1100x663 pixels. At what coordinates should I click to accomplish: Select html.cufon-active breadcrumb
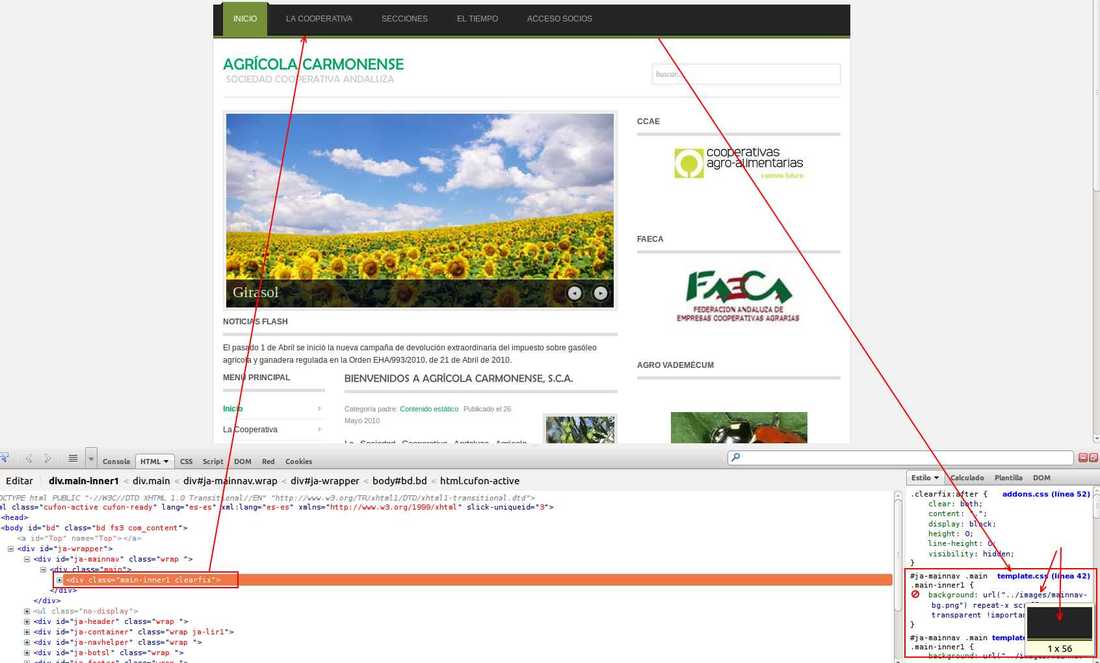coord(480,481)
